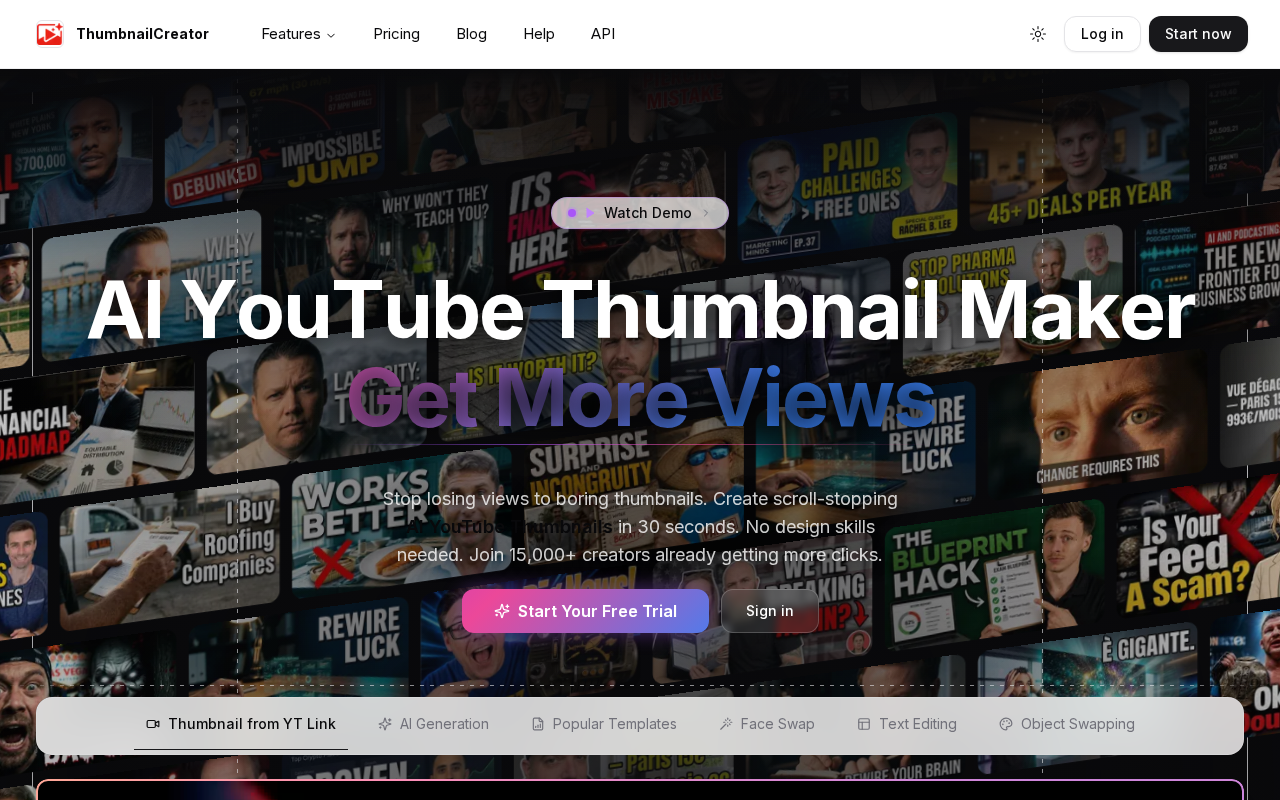Expand the Features dropdown menu
The width and height of the screenshot is (1280, 800).
click(x=298, y=34)
